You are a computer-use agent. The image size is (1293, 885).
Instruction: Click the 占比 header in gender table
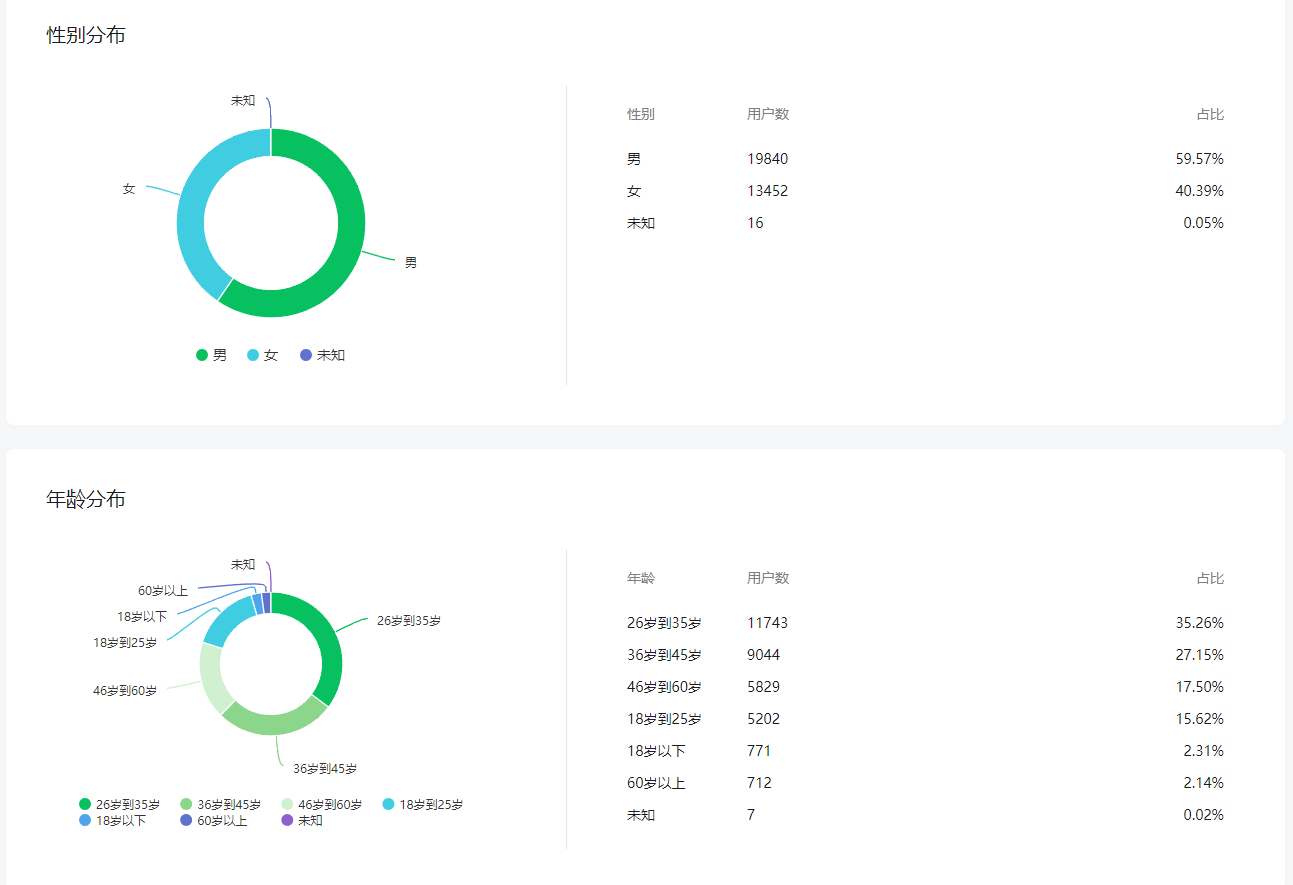[x=1210, y=114]
